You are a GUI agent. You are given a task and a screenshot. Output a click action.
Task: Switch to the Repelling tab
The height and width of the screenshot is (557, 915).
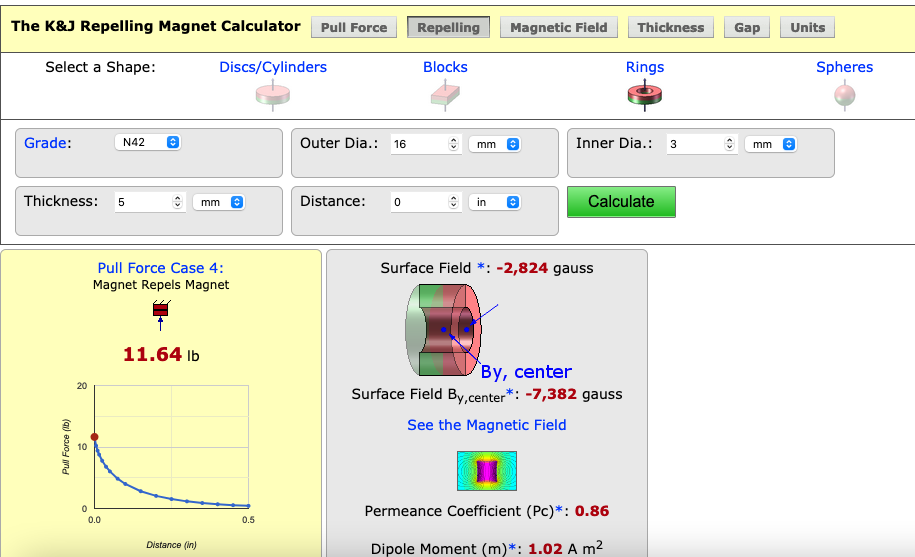448,27
